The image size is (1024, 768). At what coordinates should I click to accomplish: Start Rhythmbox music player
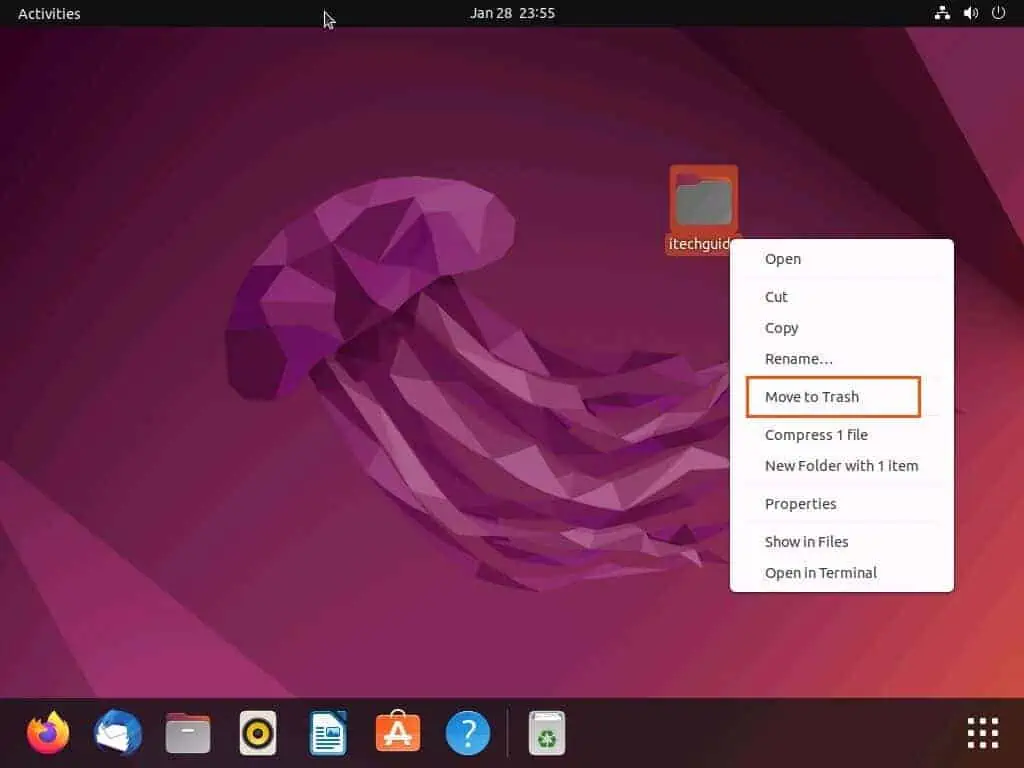(x=257, y=732)
